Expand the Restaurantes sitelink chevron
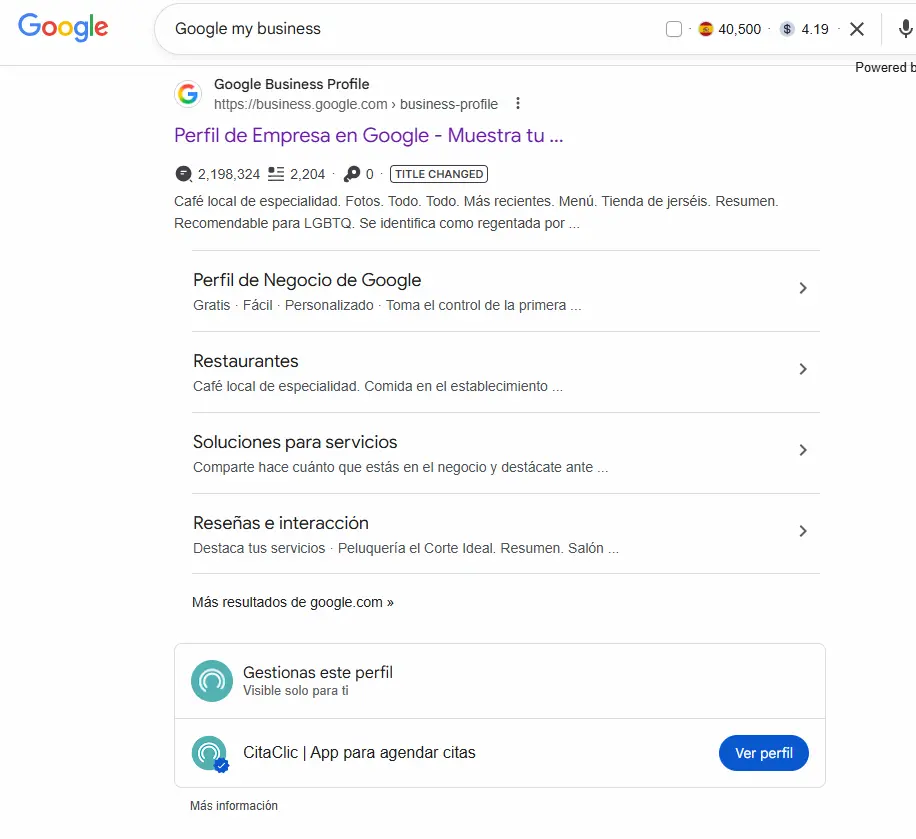 (803, 369)
